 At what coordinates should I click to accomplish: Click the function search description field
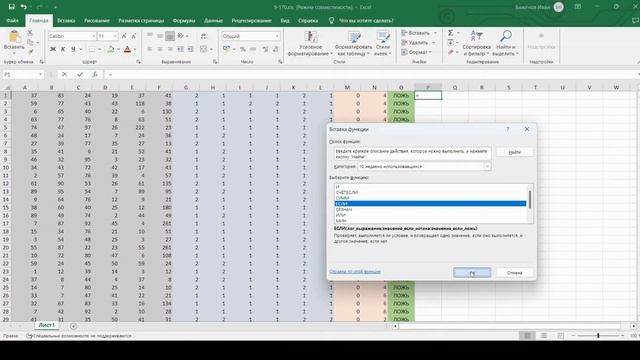click(412, 153)
